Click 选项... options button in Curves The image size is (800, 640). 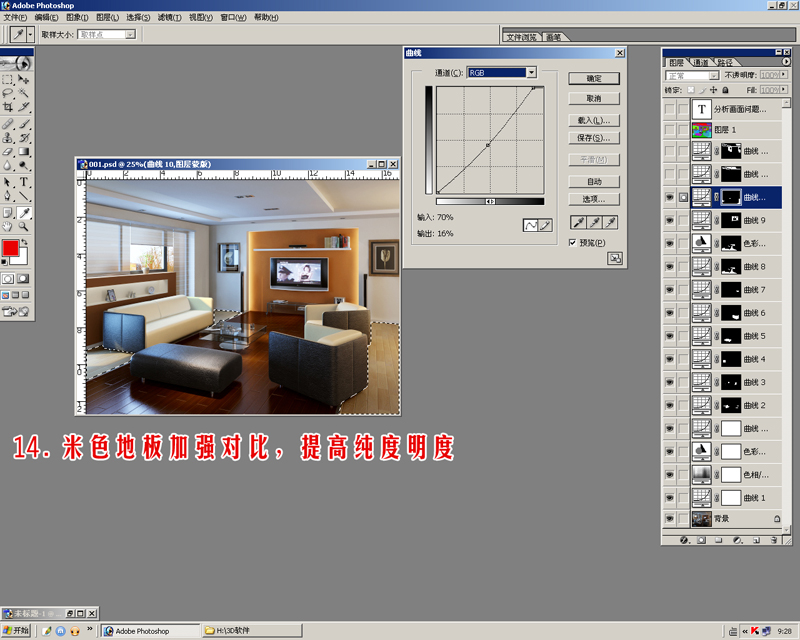594,199
